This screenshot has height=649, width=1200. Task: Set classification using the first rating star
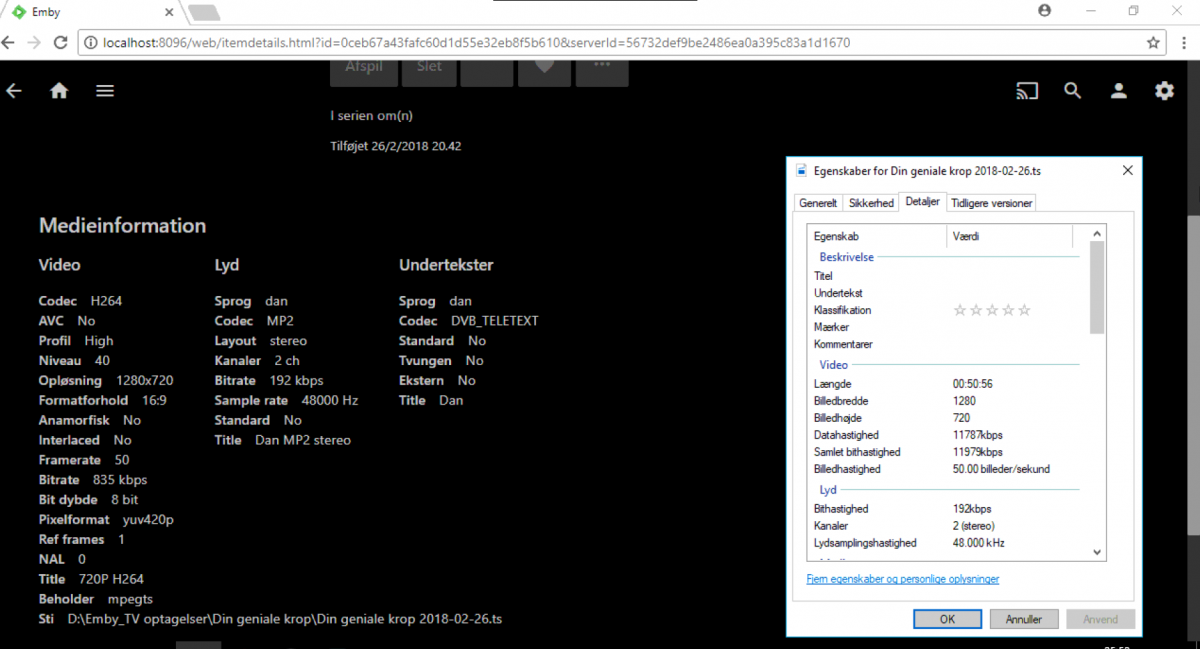pos(960,310)
